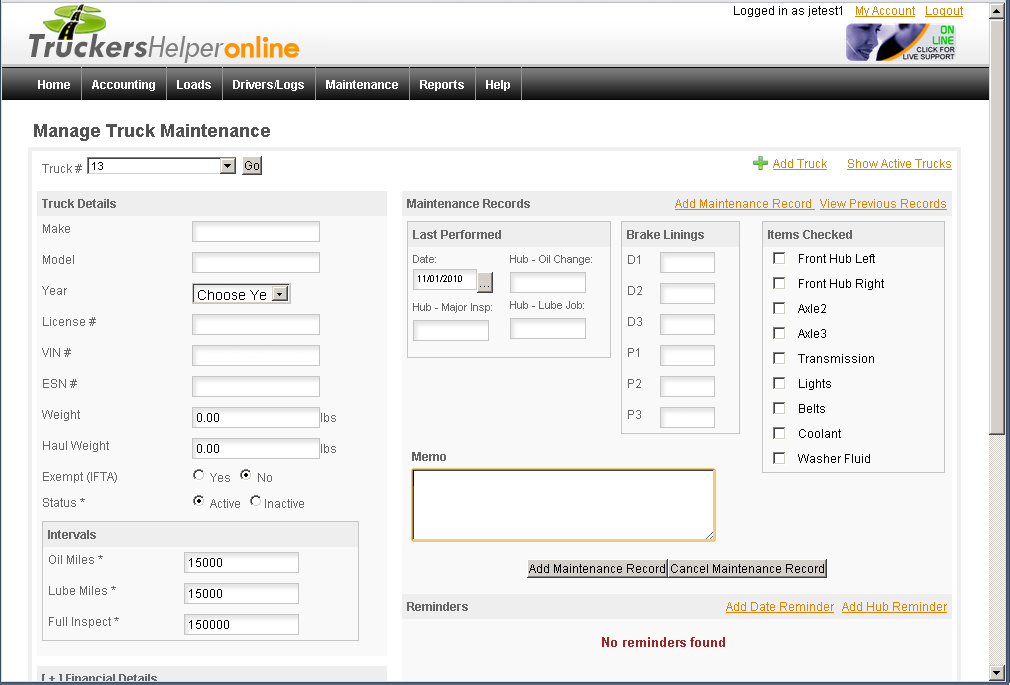Open the date picker ellipsis button
Image resolution: width=1010 pixels, height=685 pixels.
pos(485,281)
